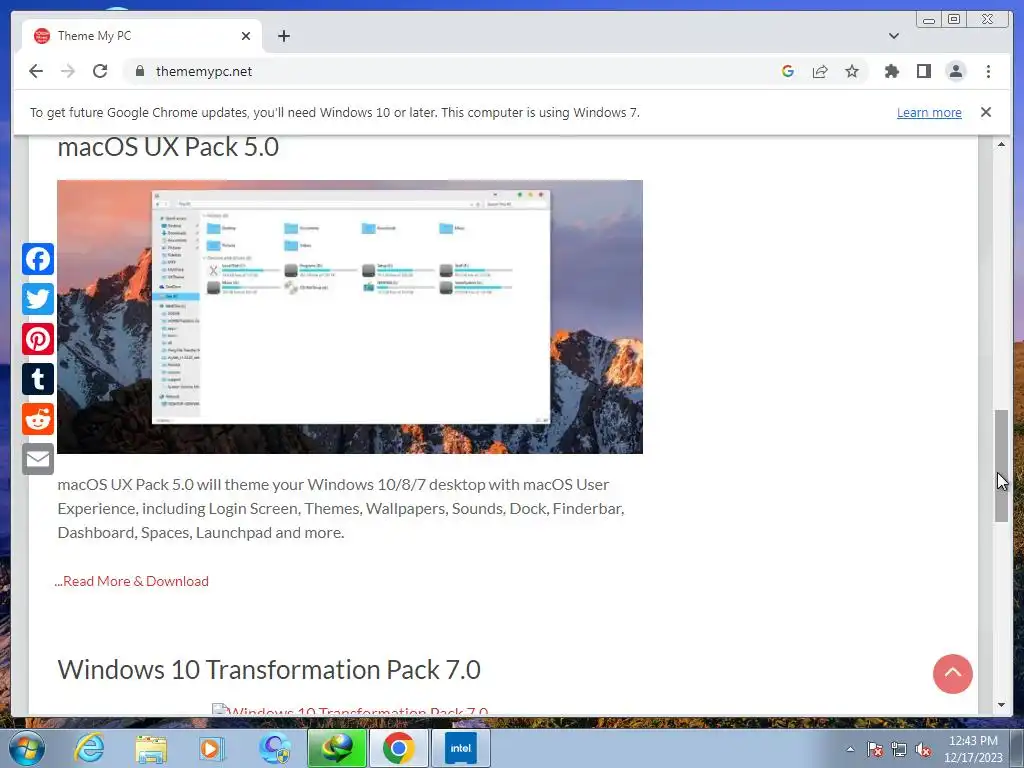1024x768 pixels.
Task: Select the Theme My PC tab
Action: pos(142,36)
